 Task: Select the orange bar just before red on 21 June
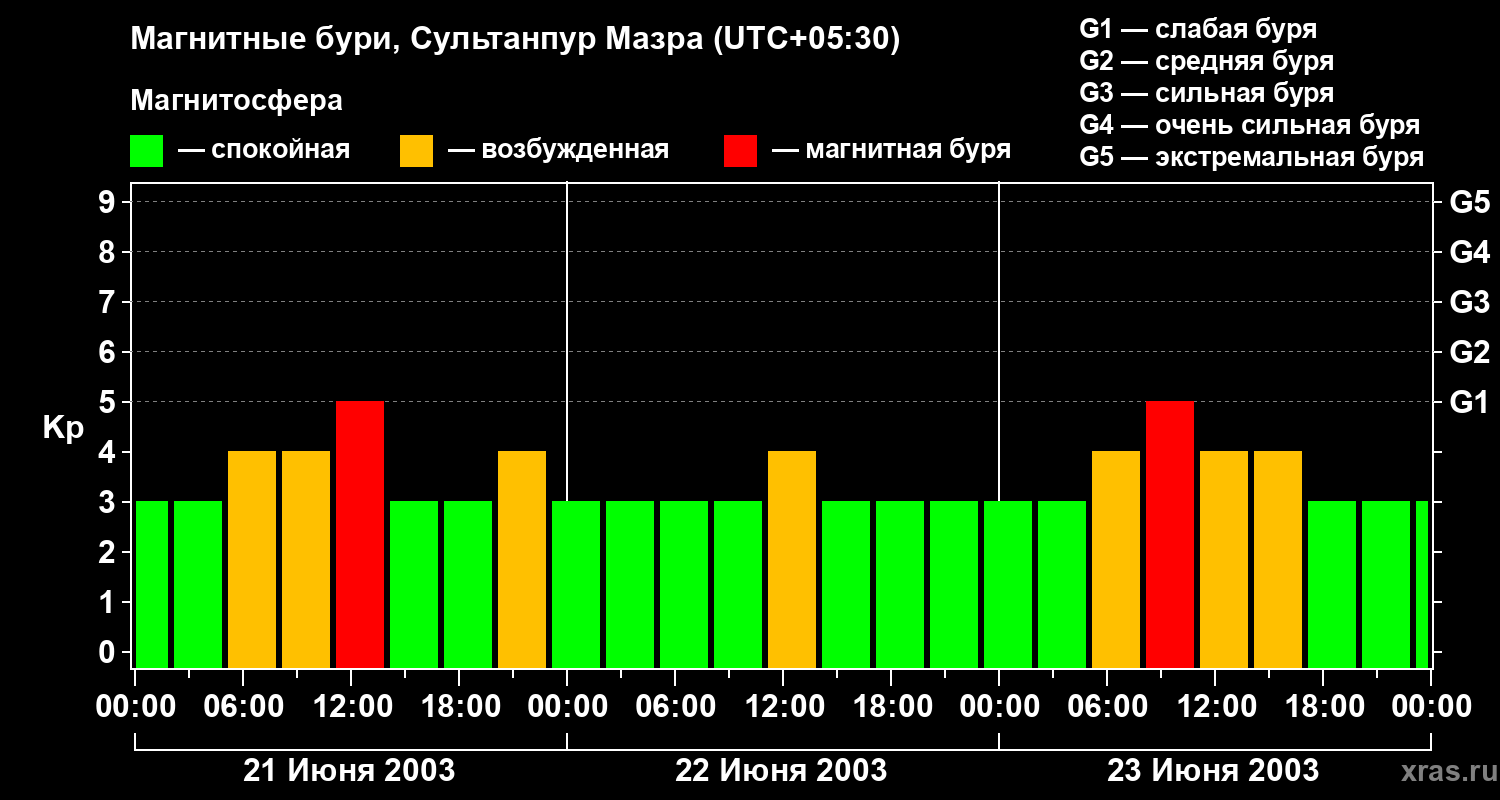click(306, 560)
